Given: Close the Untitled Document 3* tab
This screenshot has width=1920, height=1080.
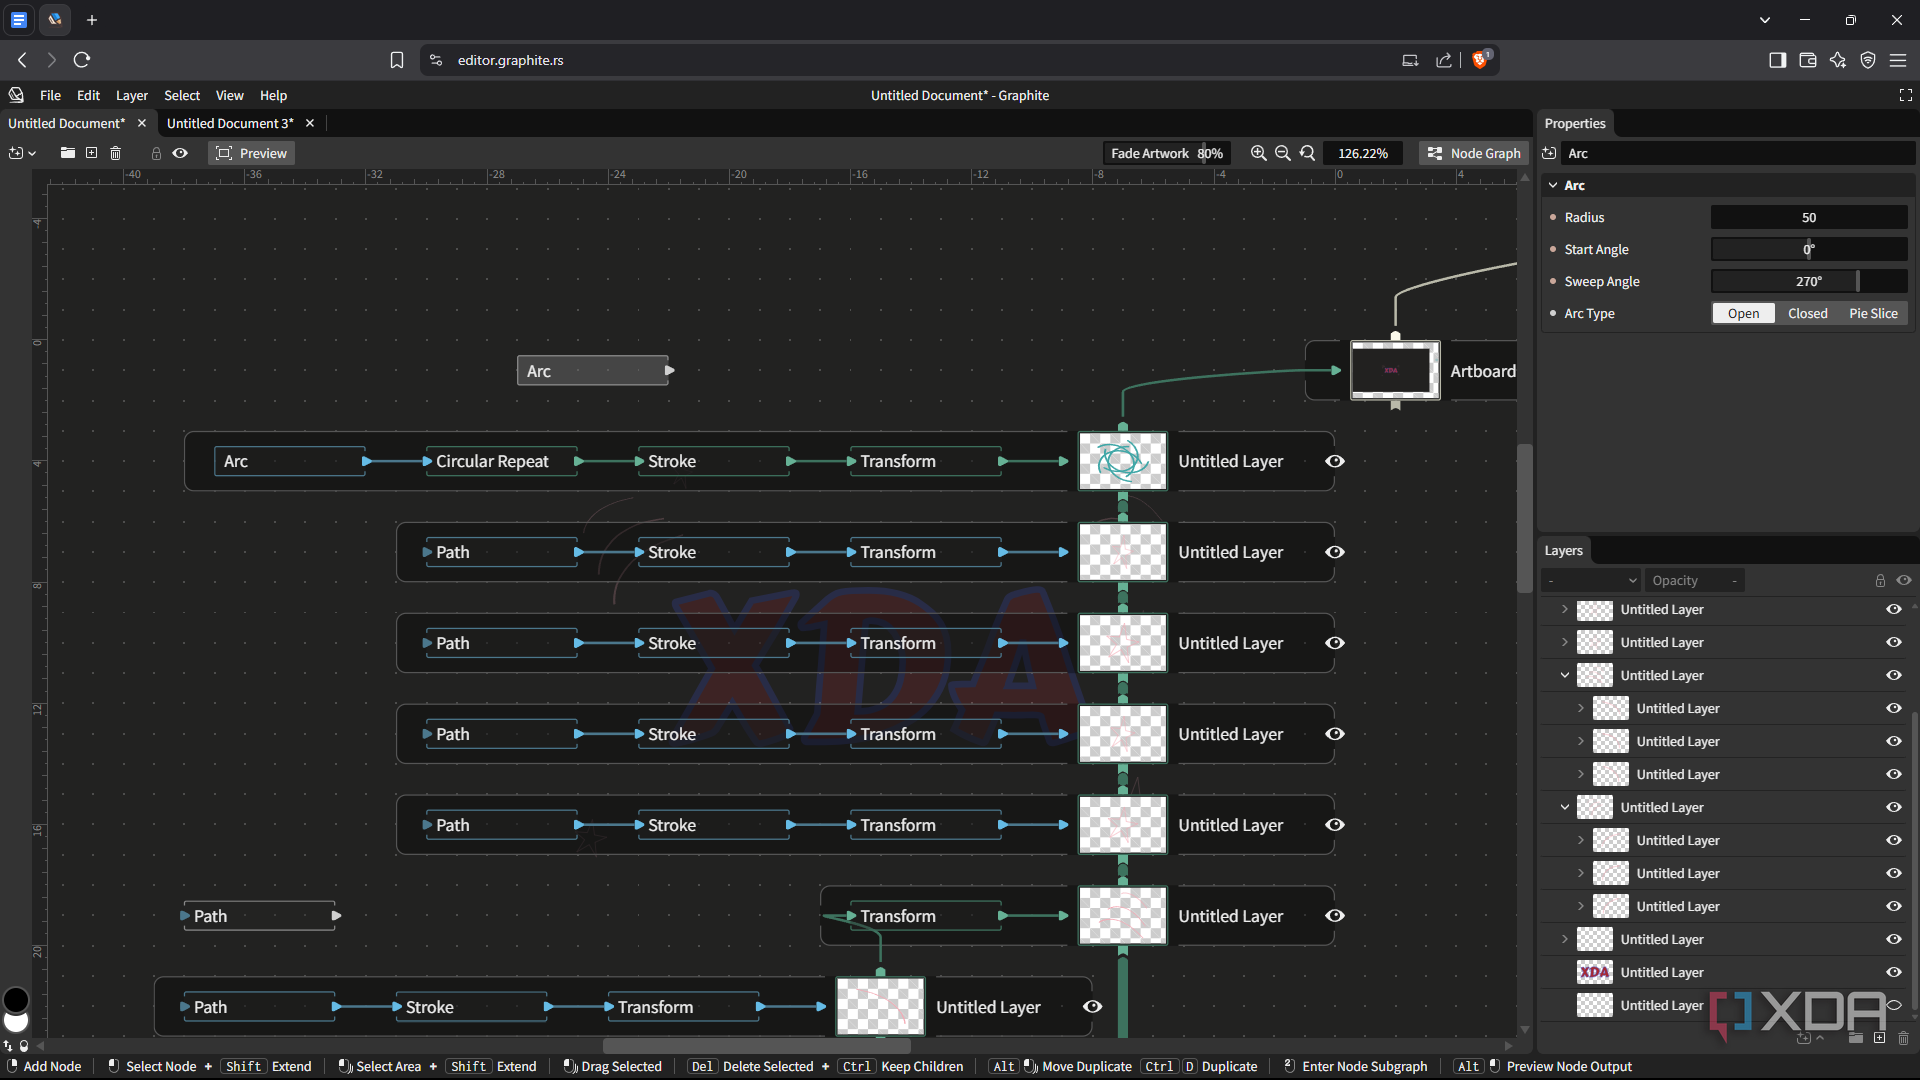Looking at the screenshot, I should (x=310, y=123).
